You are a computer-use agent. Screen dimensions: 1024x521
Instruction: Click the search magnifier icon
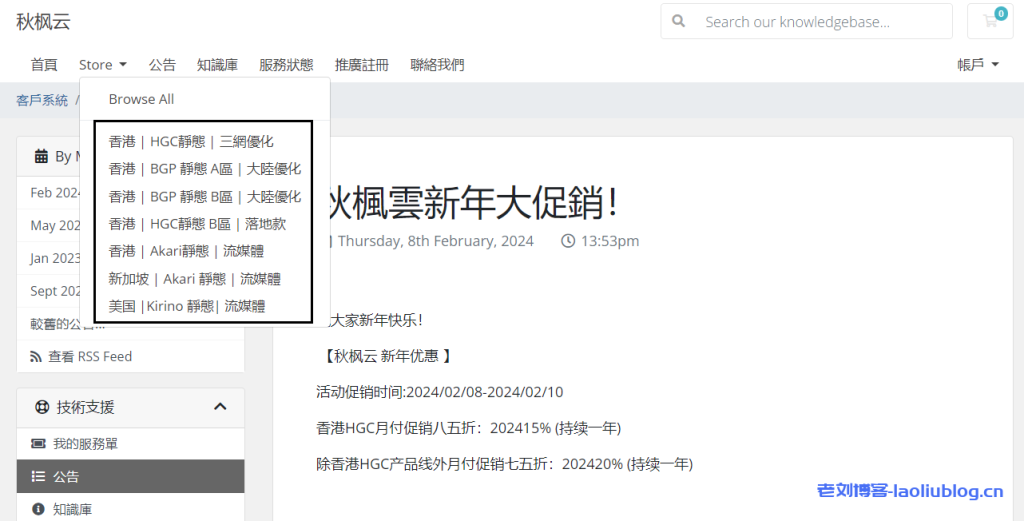click(679, 21)
